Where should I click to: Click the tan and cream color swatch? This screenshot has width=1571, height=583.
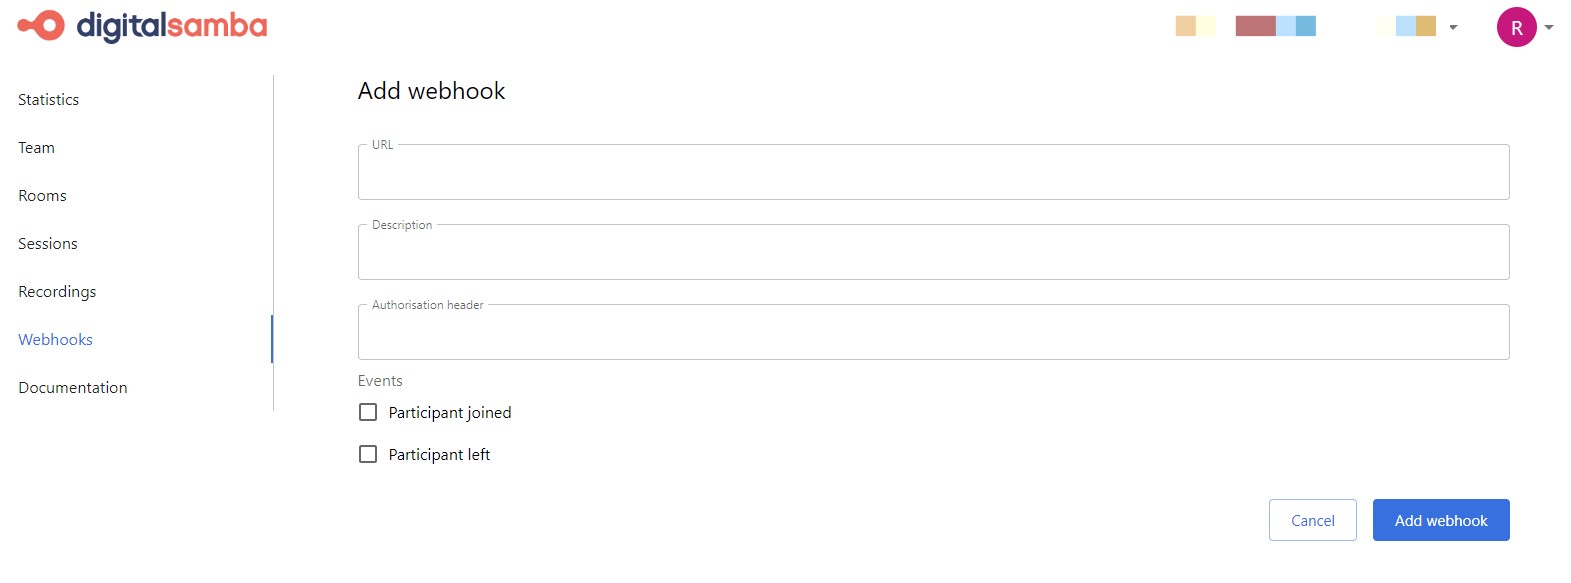click(x=1194, y=25)
